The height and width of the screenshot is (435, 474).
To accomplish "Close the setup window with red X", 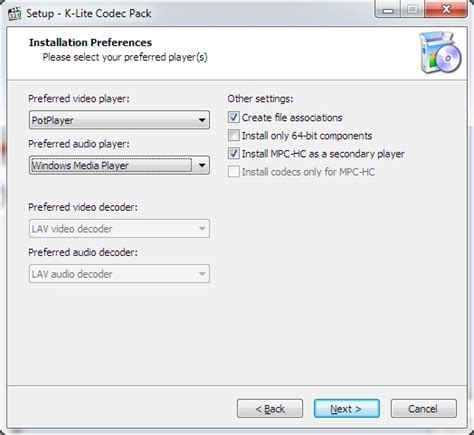I will (446, 9).
